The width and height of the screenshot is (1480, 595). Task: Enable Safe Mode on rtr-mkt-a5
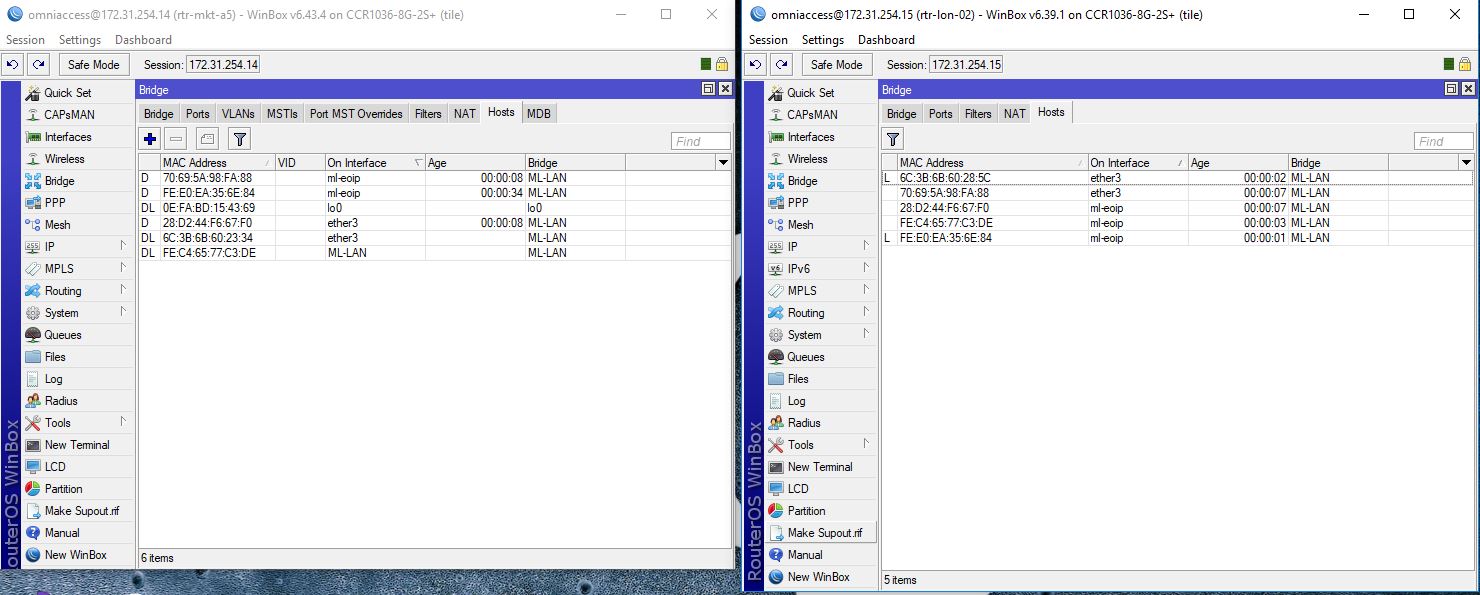93,64
